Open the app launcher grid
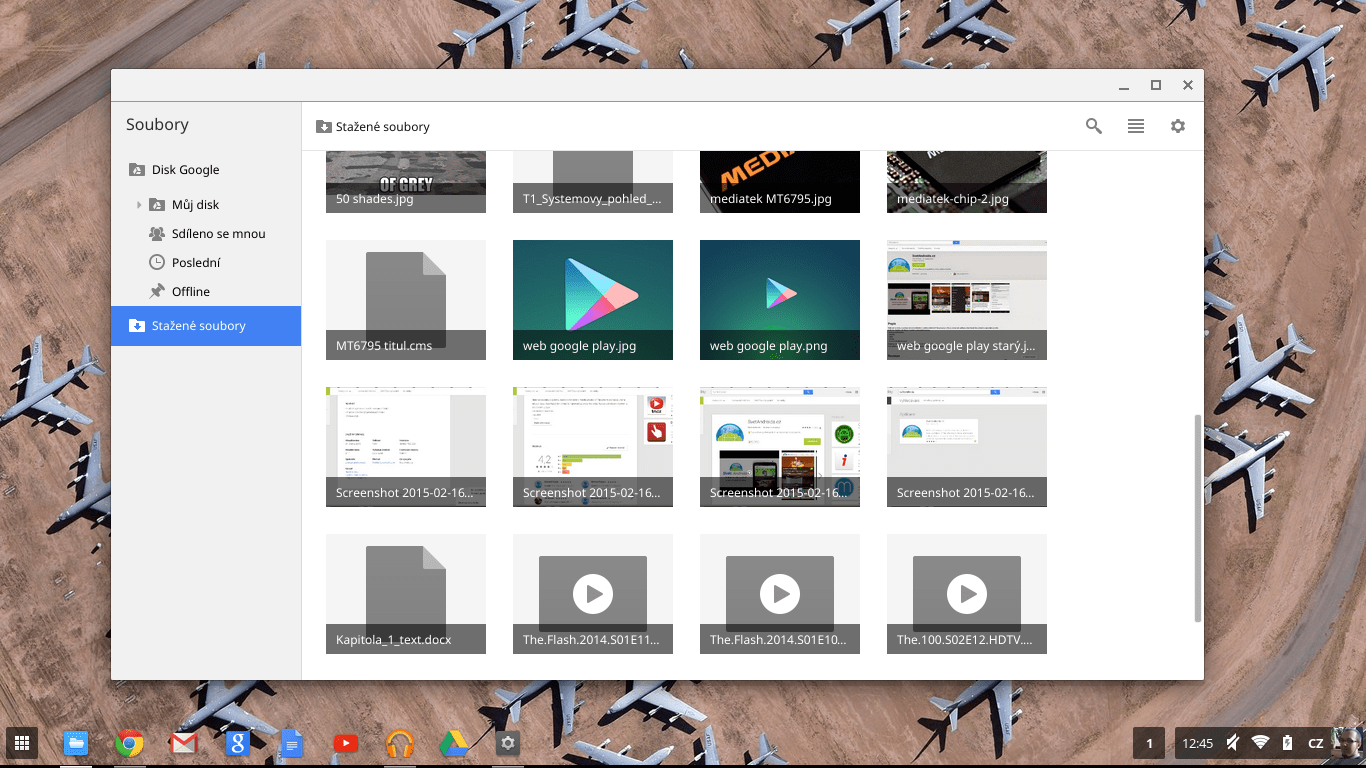Screen dimensions: 1366x768 pos(22,743)
